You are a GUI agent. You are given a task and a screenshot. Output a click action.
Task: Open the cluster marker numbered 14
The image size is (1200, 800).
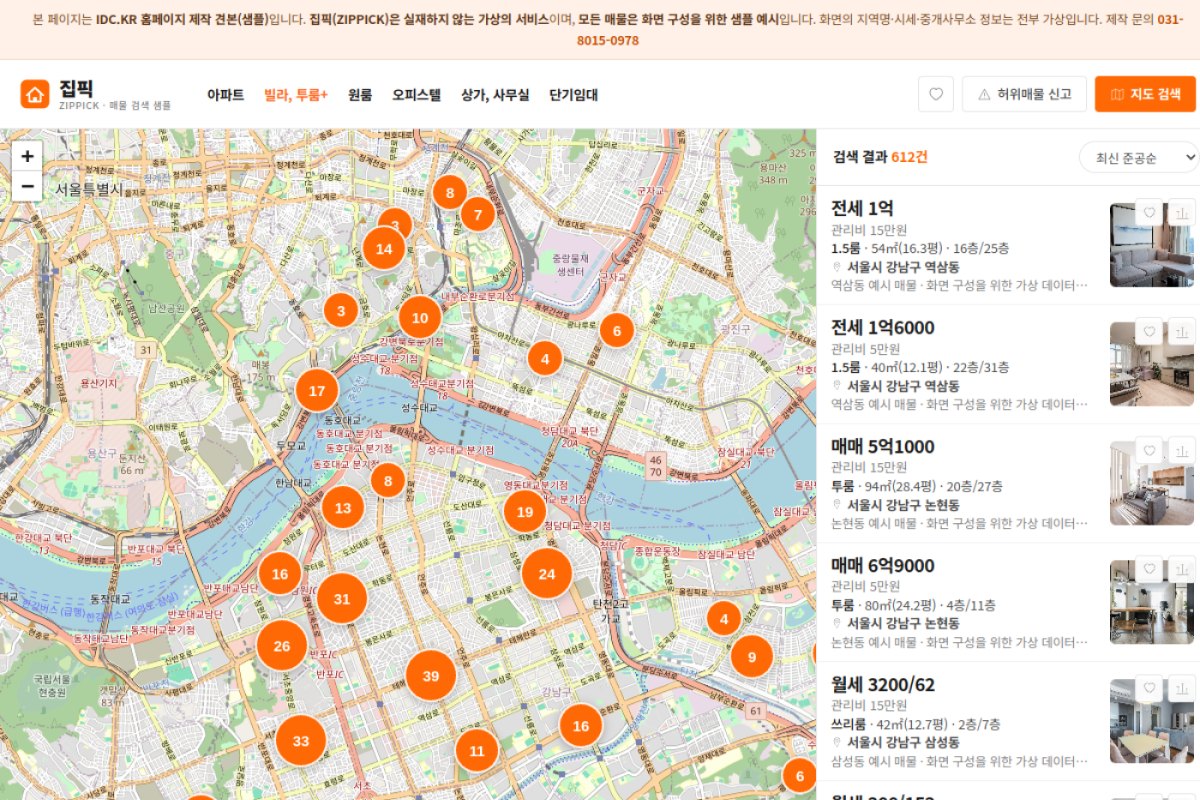(384, 249)
